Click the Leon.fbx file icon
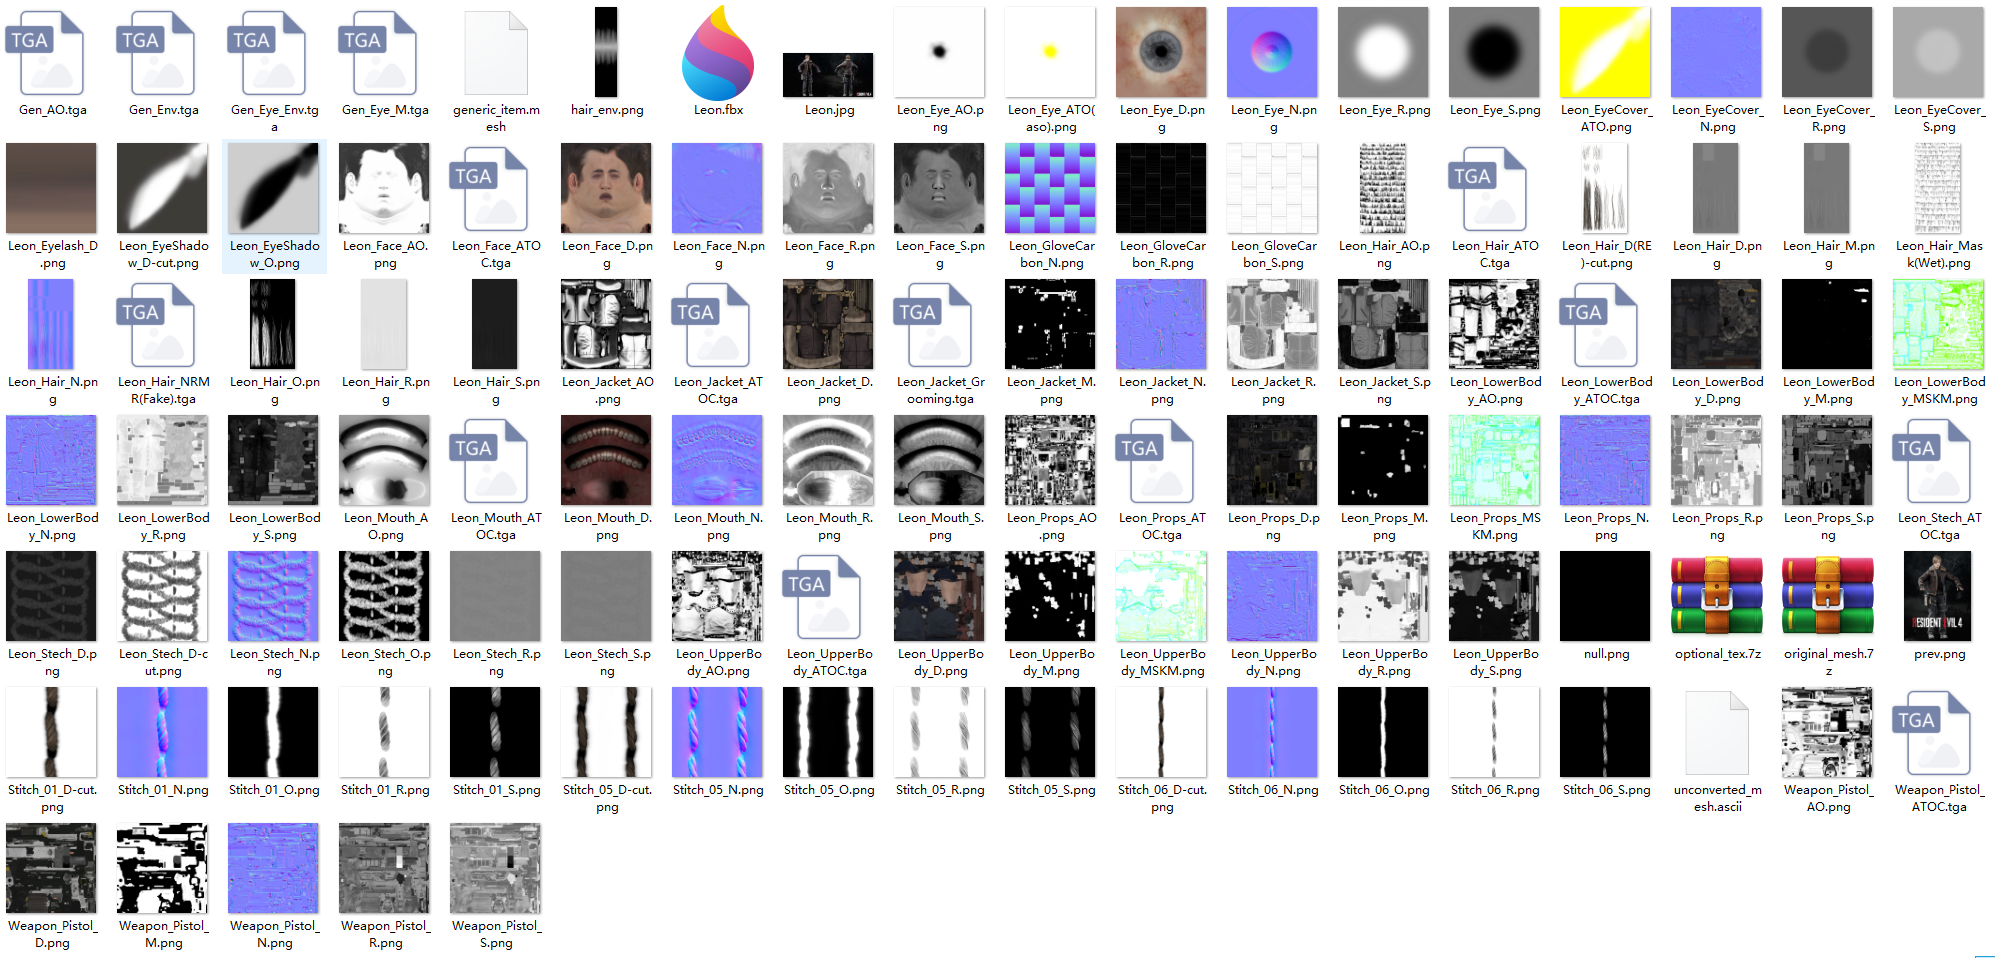Viewport: 1995px width, 958px height. [x=718, y=53]
